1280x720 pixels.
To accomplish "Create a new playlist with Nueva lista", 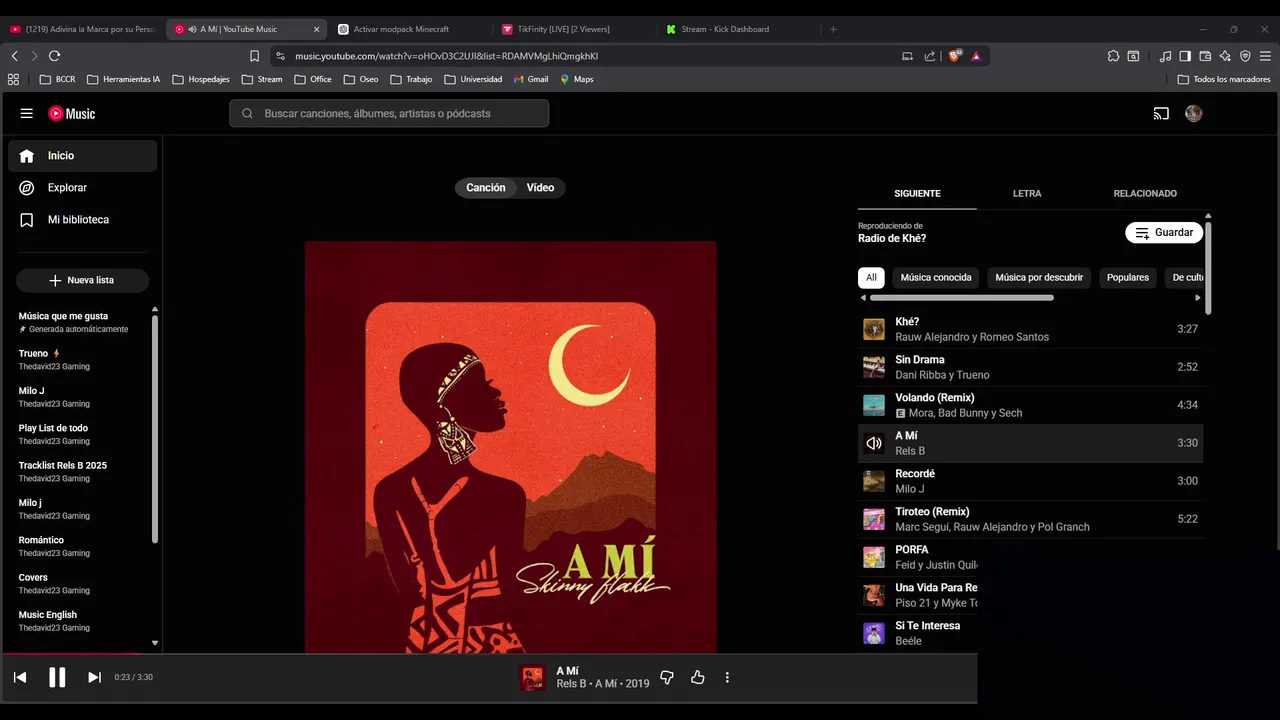I will pos(82,280).
